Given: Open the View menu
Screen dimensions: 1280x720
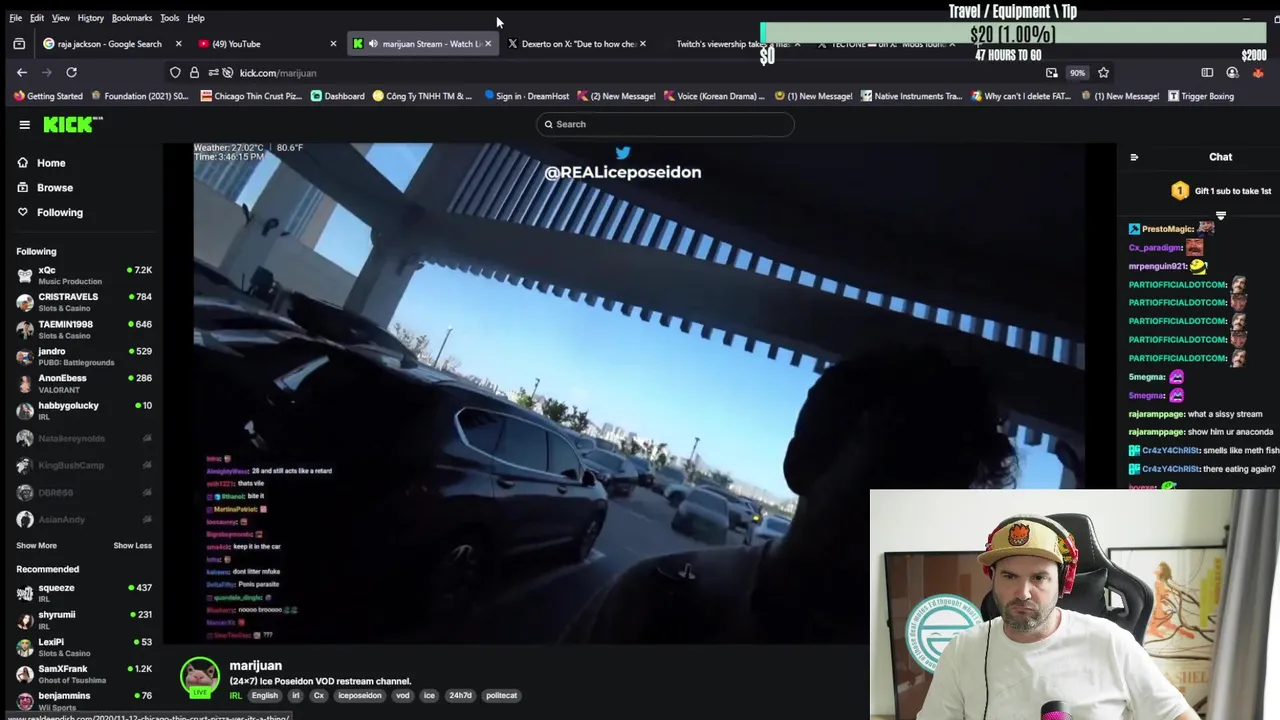Looking at the screenshot, I should (x=61, y=18).
